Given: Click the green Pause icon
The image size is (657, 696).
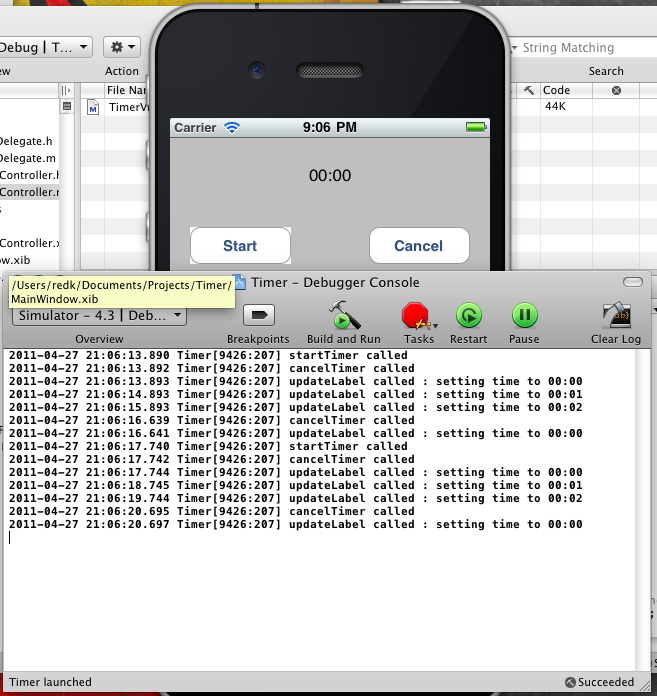Looking at the screenshot, I should (x=525, y=315).
